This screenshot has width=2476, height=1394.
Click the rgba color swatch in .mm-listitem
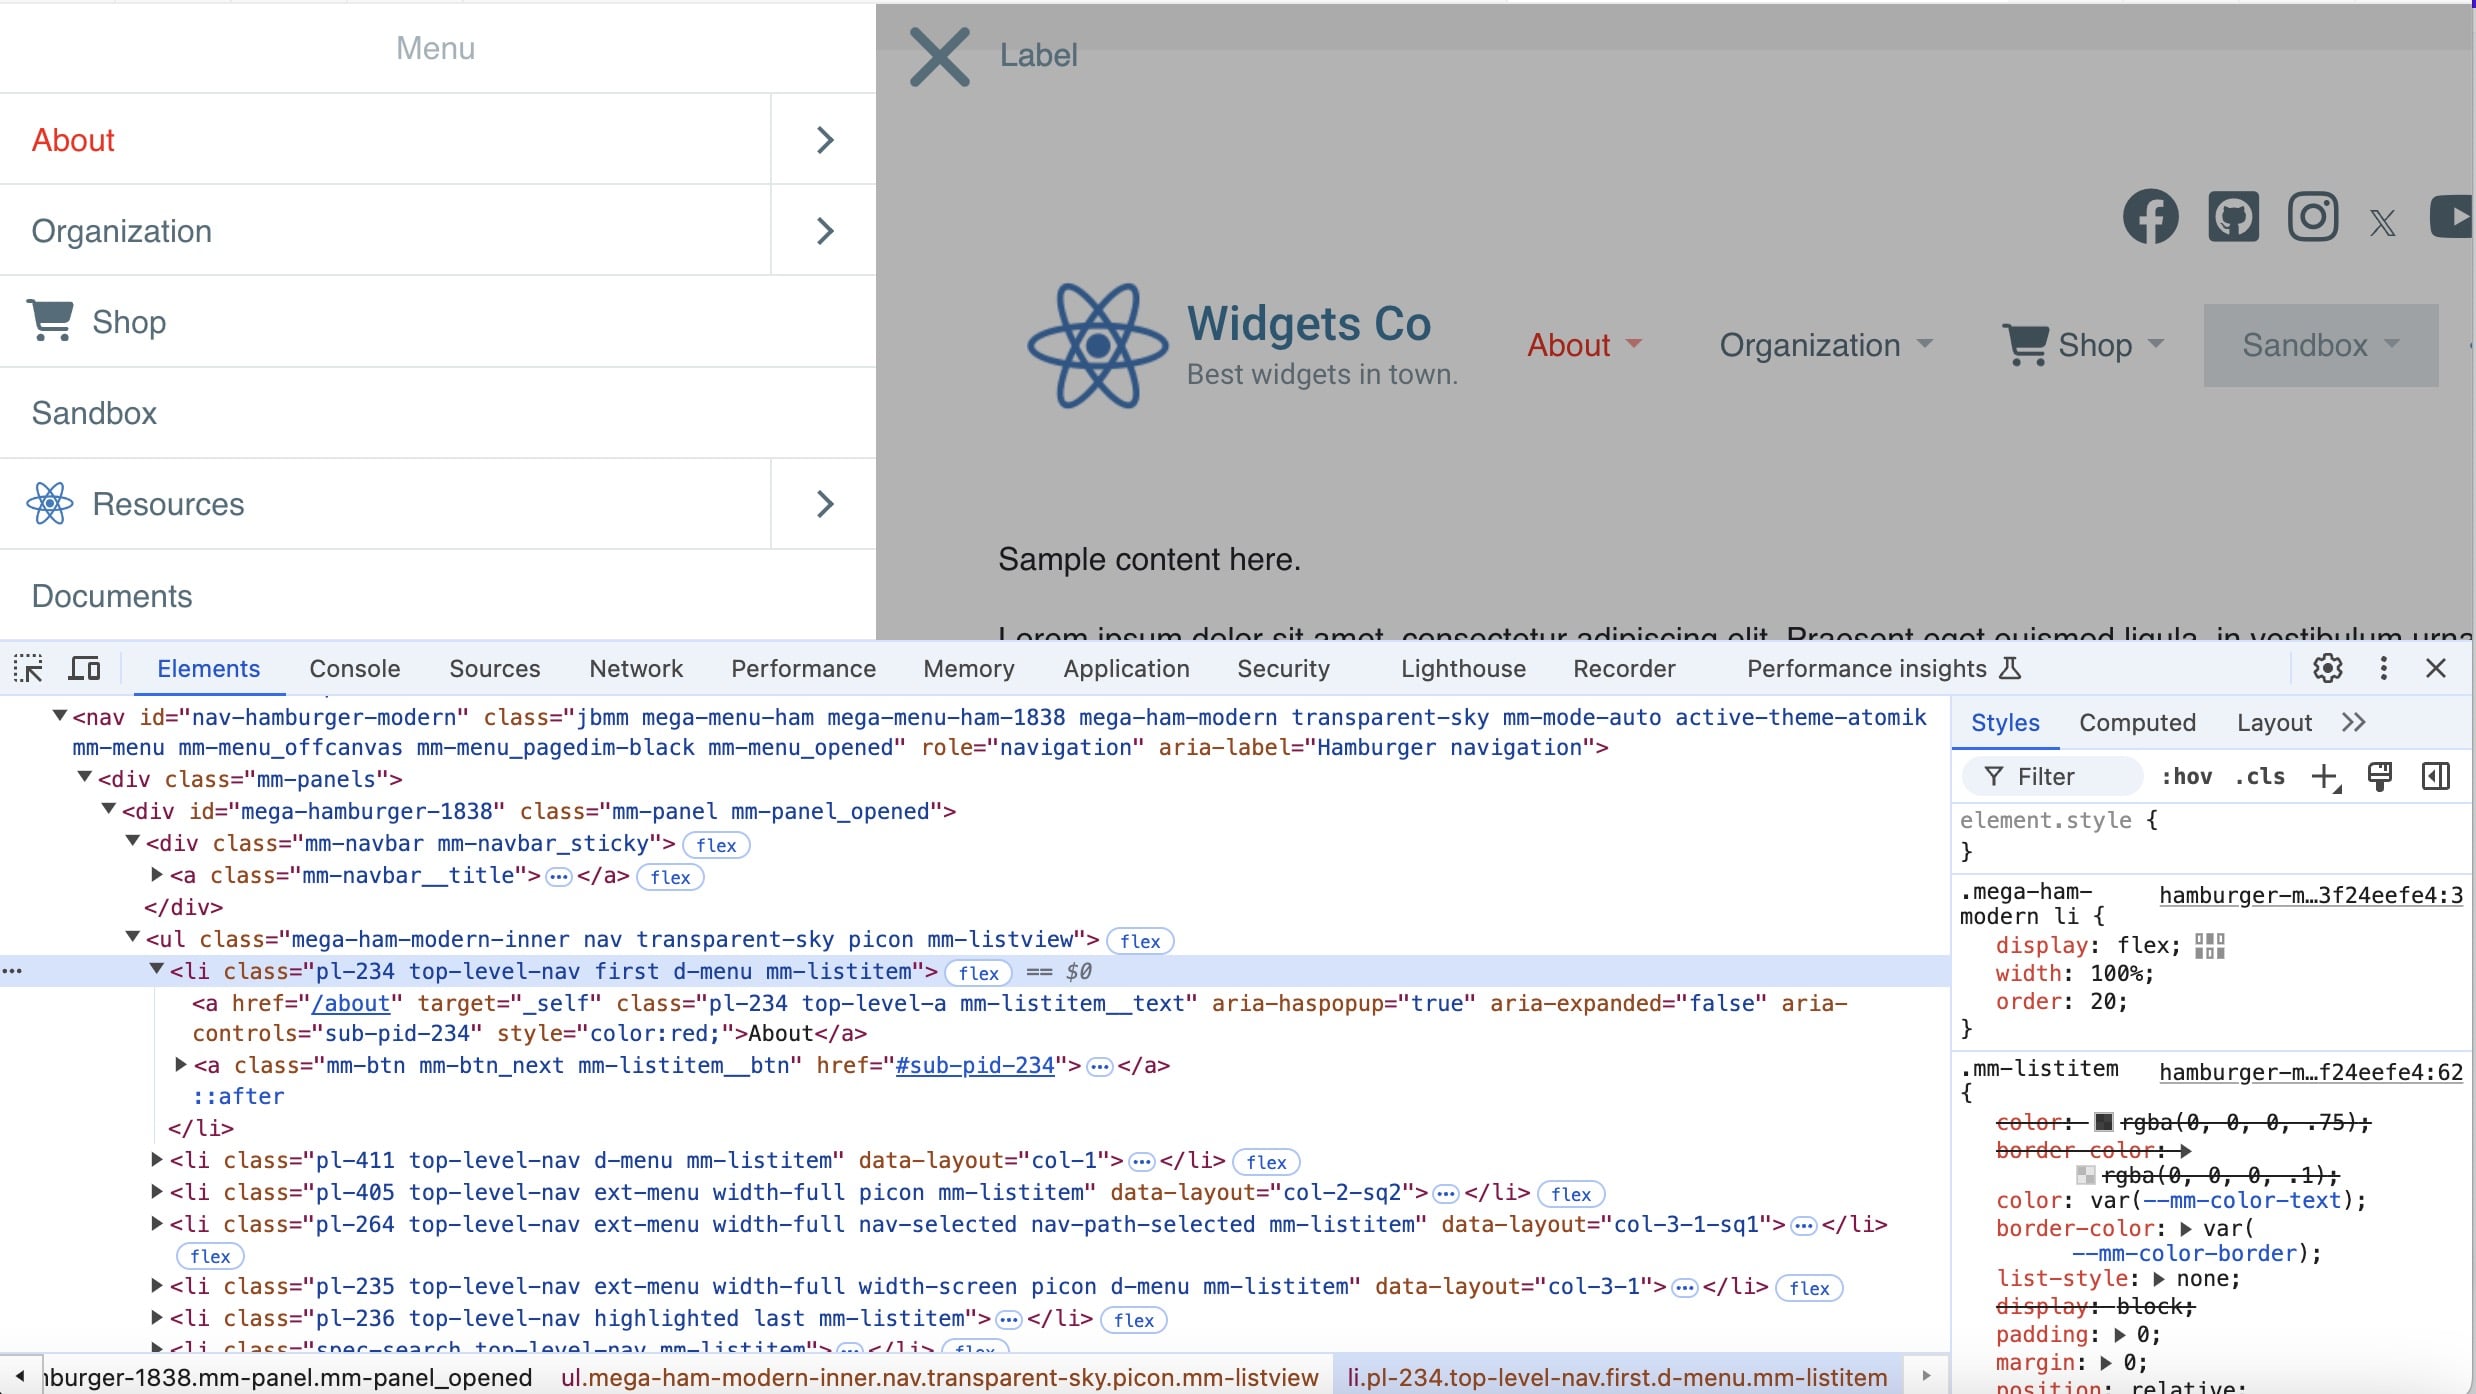2104,1122
